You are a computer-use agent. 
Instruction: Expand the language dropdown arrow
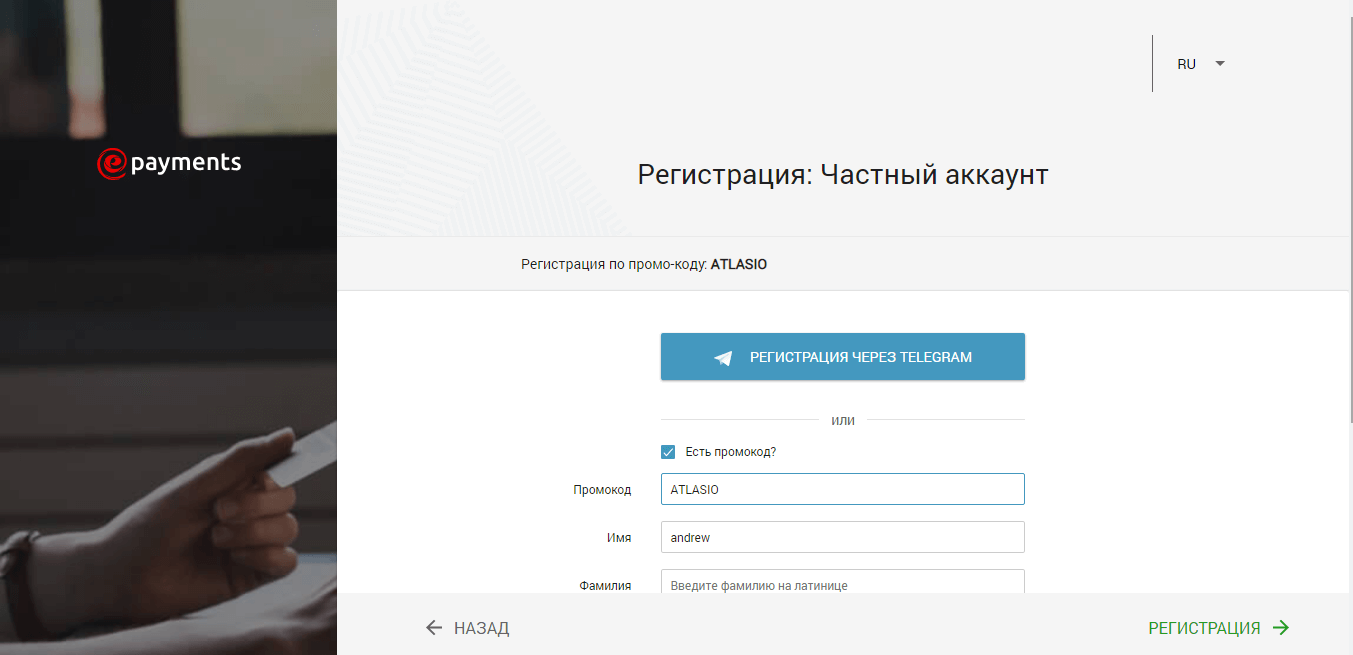1220,63
